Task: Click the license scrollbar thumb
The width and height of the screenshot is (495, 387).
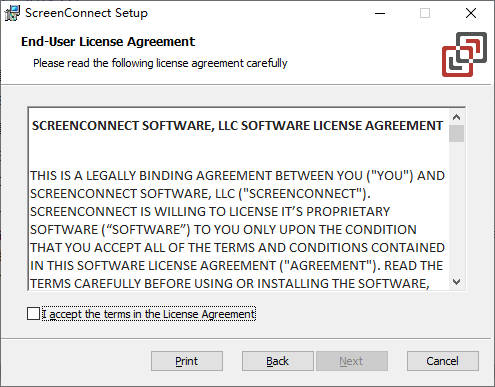Action: coord(456,133)
